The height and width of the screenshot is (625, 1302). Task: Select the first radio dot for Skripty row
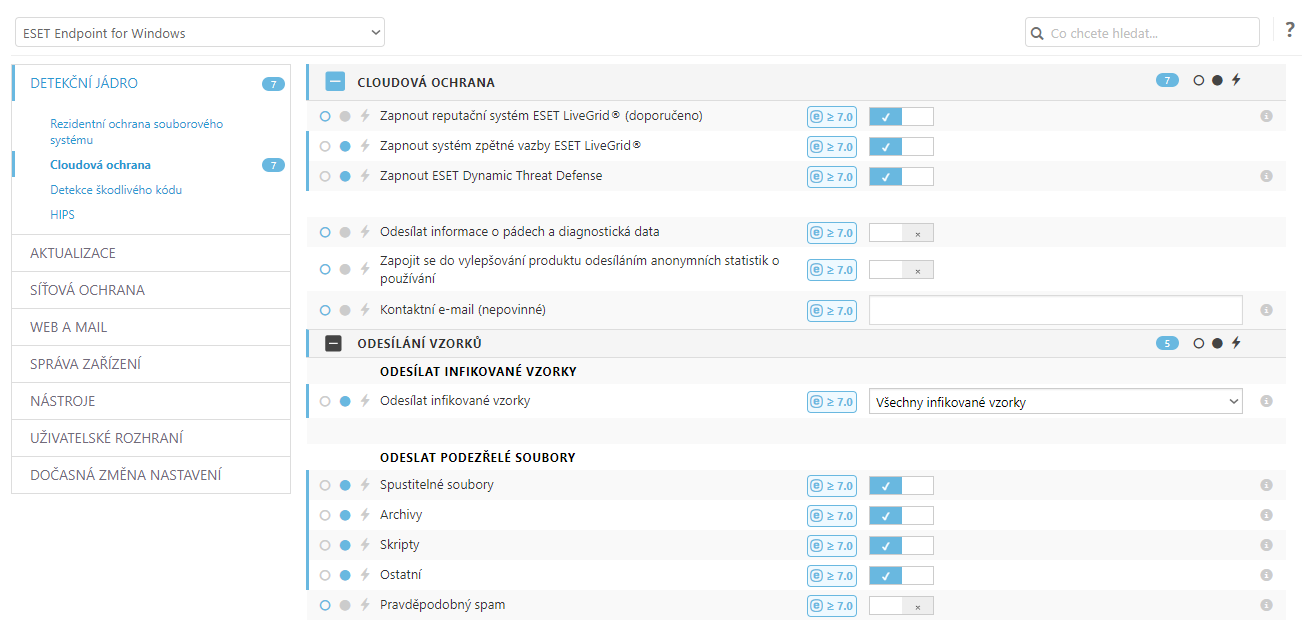[325, 546]
